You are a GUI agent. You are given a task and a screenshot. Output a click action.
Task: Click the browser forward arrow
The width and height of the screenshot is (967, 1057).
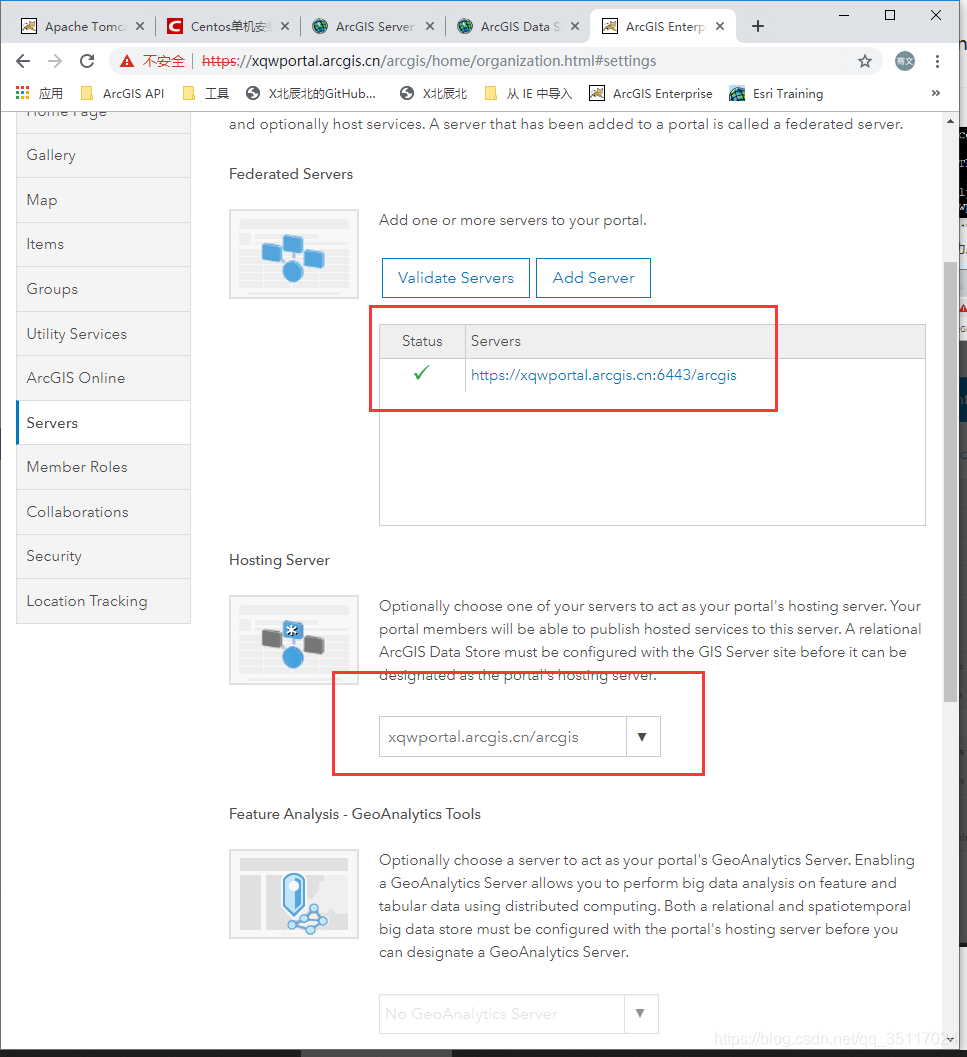click(55, 61)
